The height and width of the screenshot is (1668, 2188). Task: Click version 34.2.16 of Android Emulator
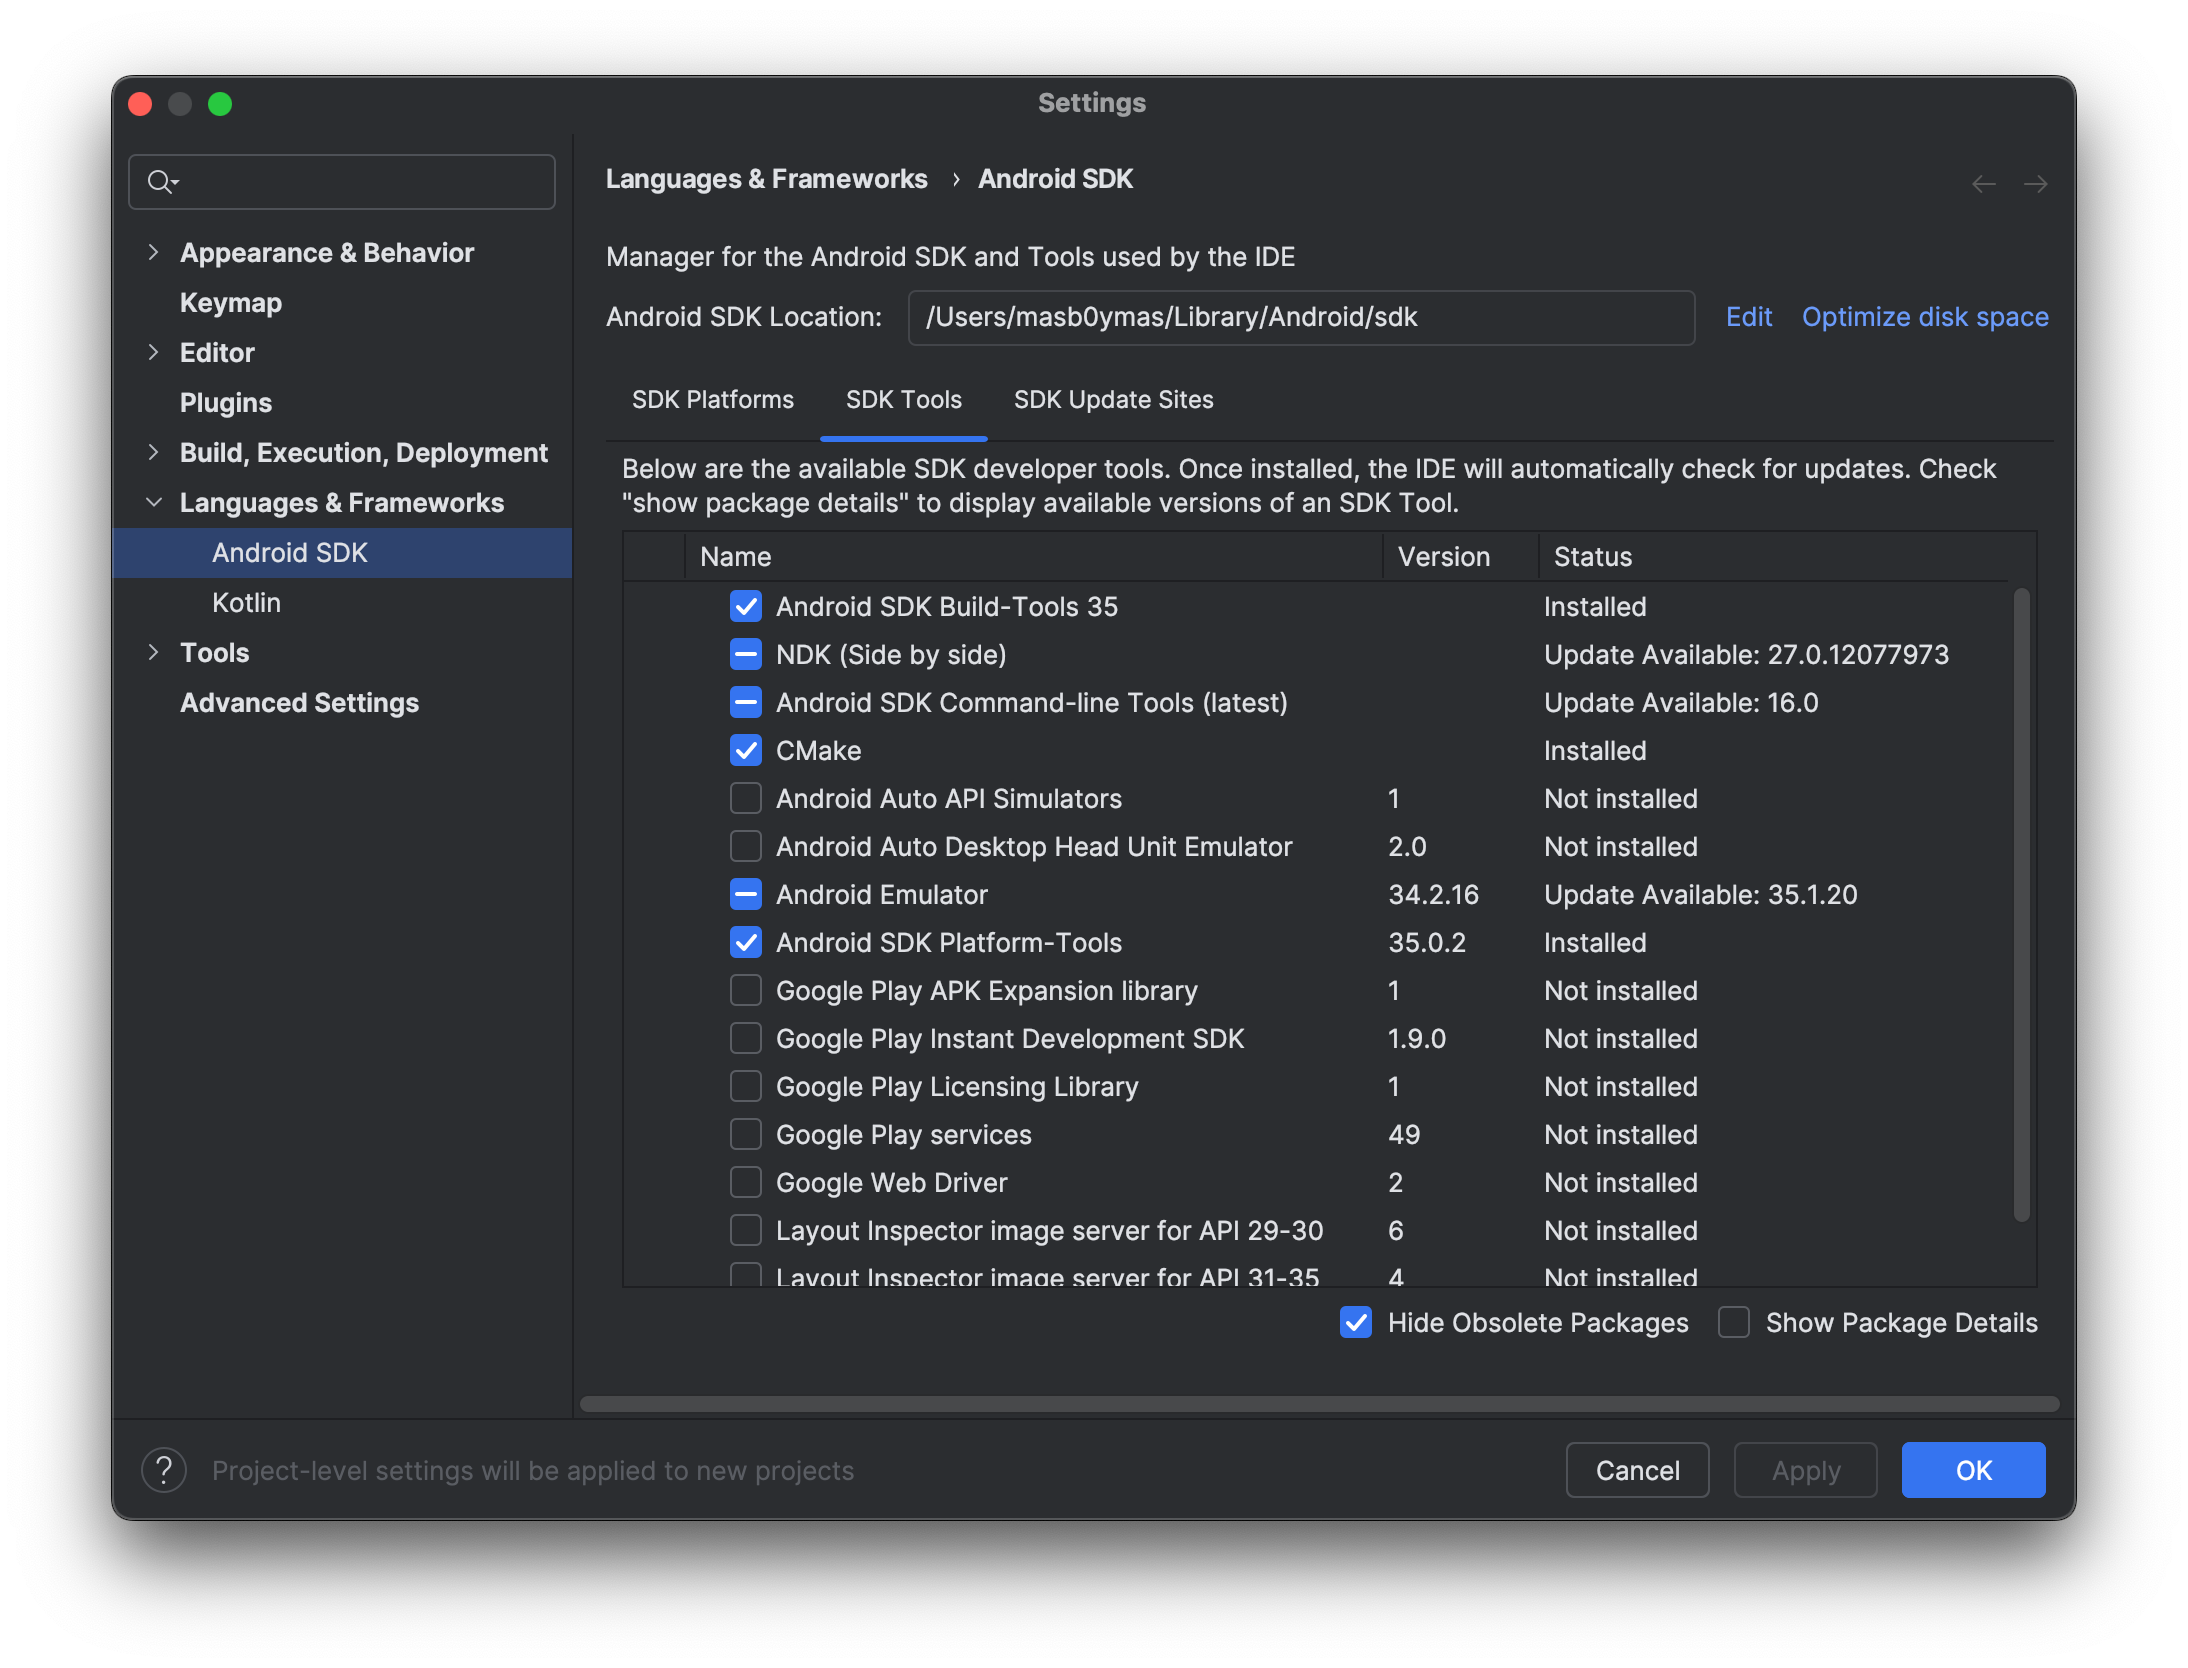coord(1433,895)
